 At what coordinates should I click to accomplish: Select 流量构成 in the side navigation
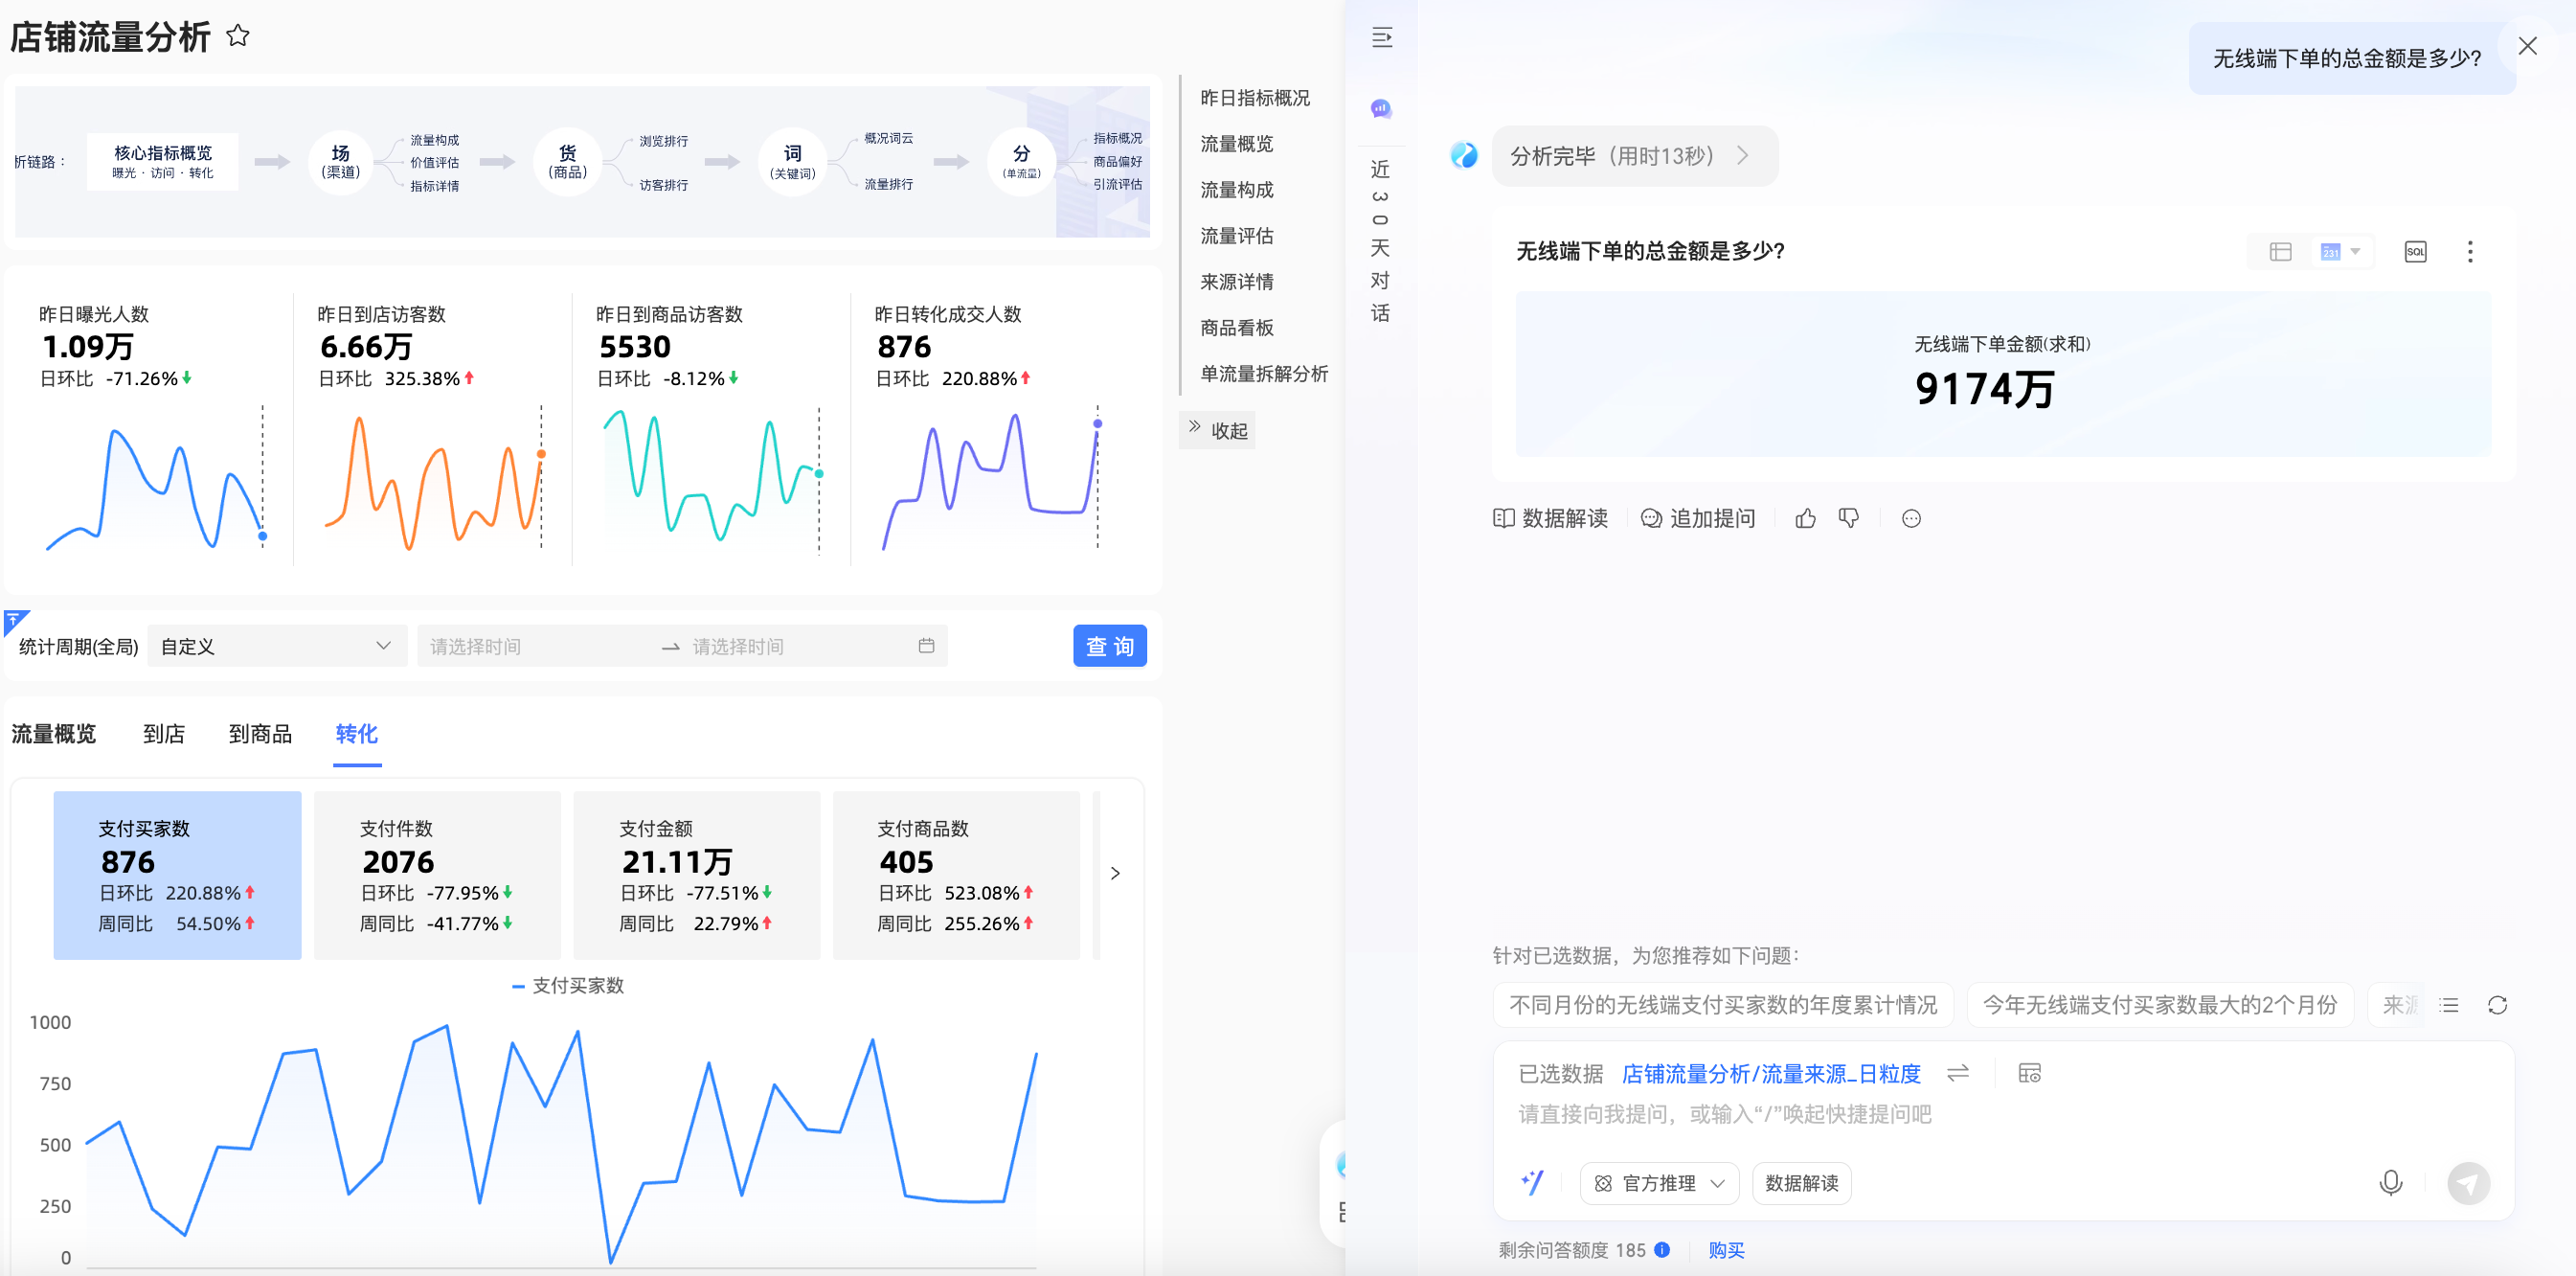(x=1236, y=190)
